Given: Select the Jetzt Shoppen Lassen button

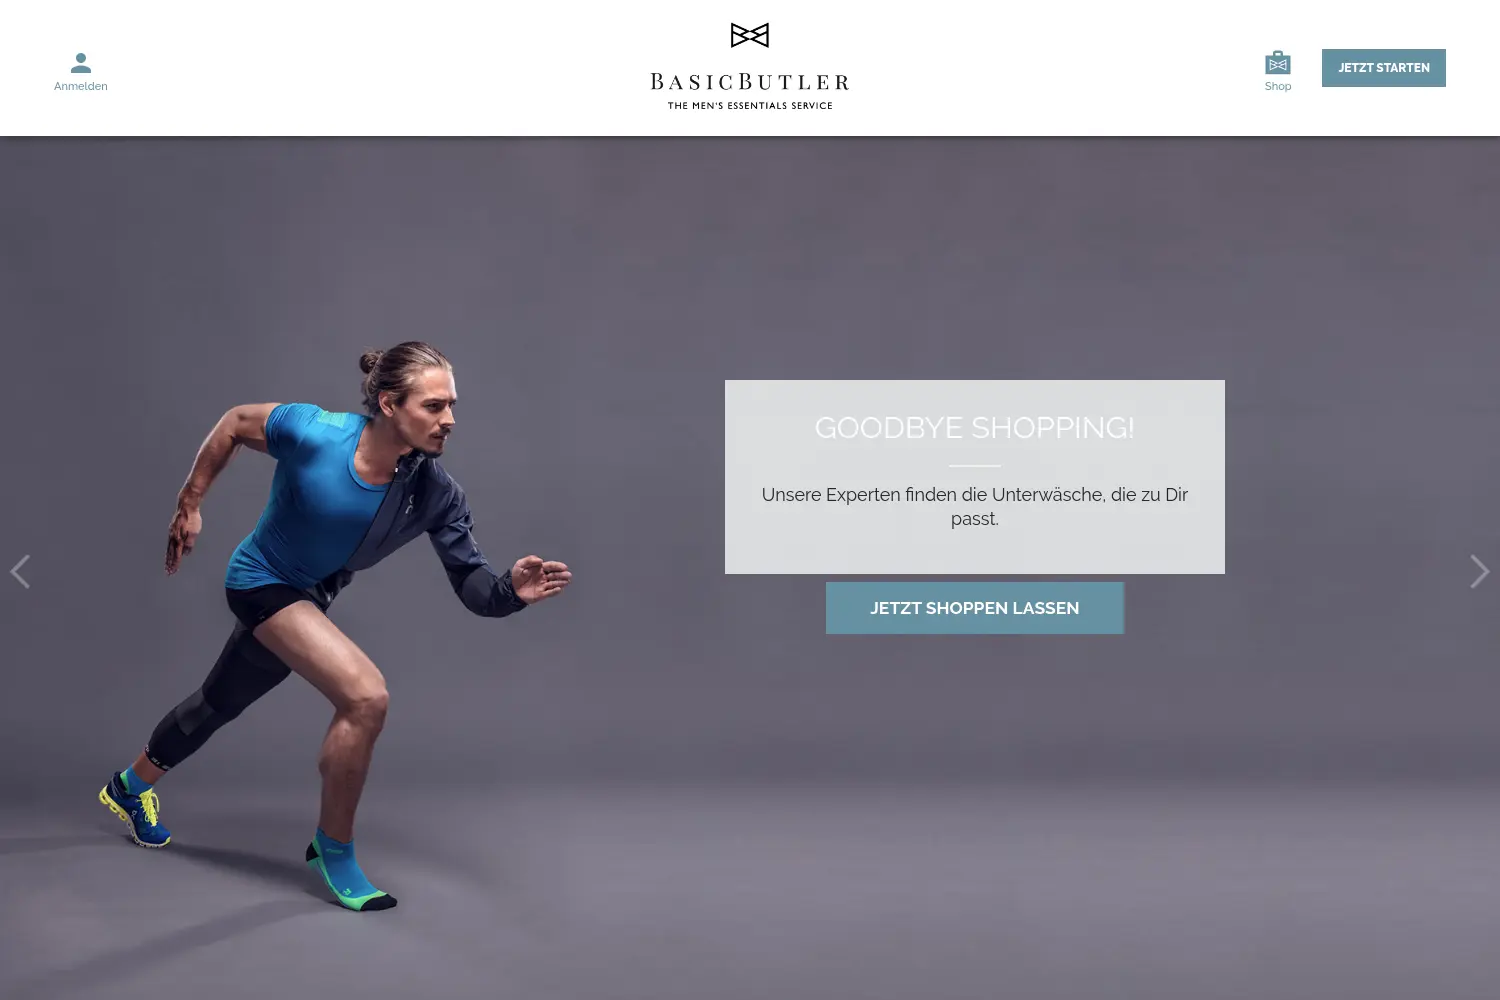Looking at the screenshot, I should click(x=975, y=608).
